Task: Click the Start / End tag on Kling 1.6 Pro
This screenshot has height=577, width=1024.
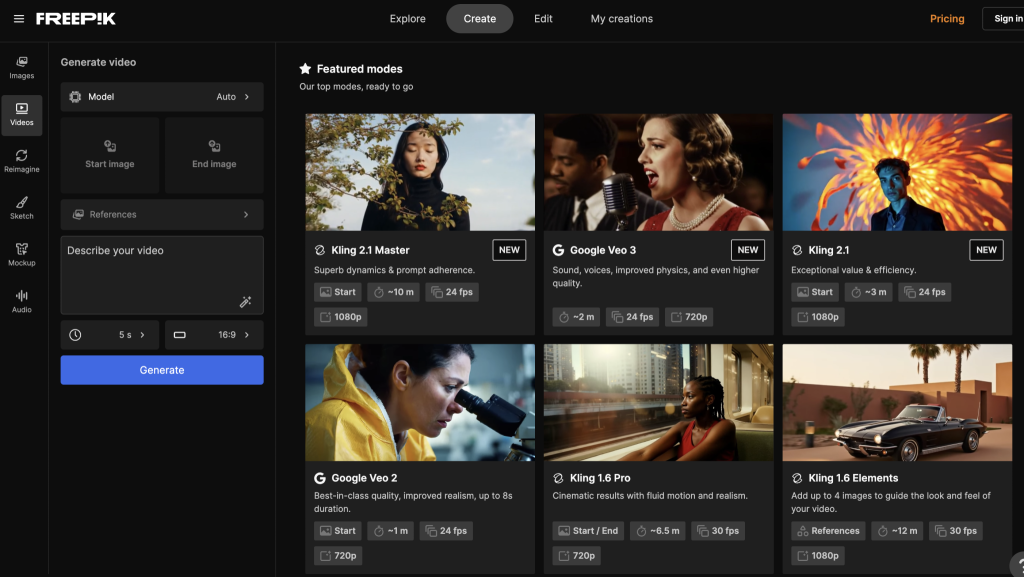Action: pyautogui.click(x=588, y=531)
